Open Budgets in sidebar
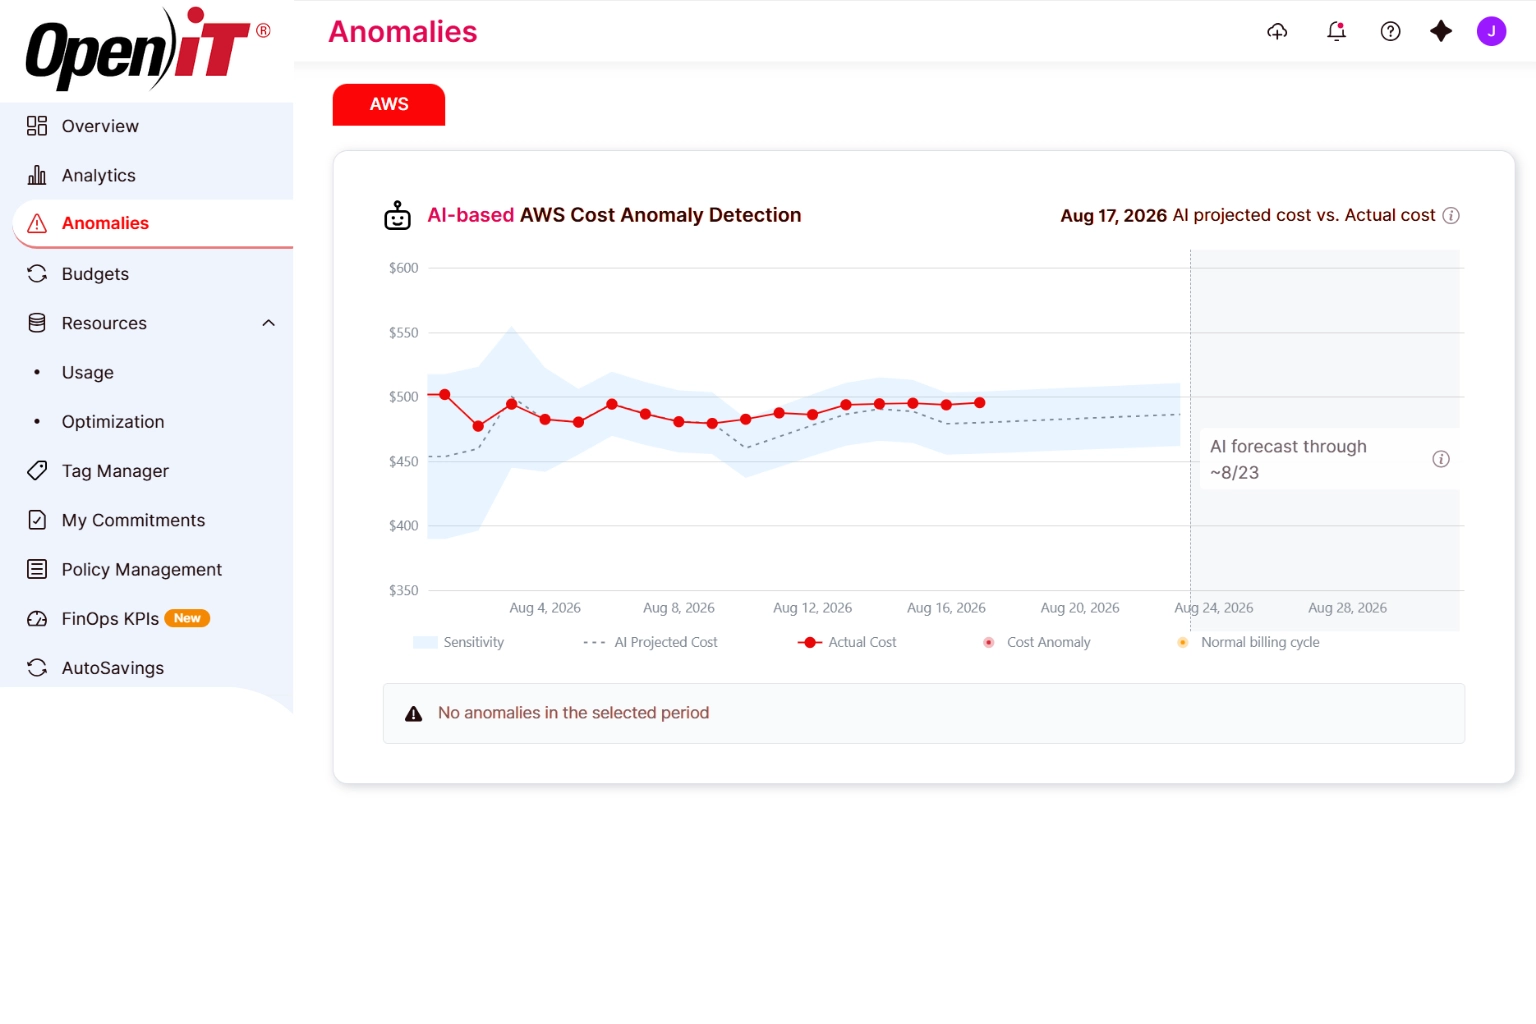Viewport: 1536px width, 1024px height. (95, 274)
